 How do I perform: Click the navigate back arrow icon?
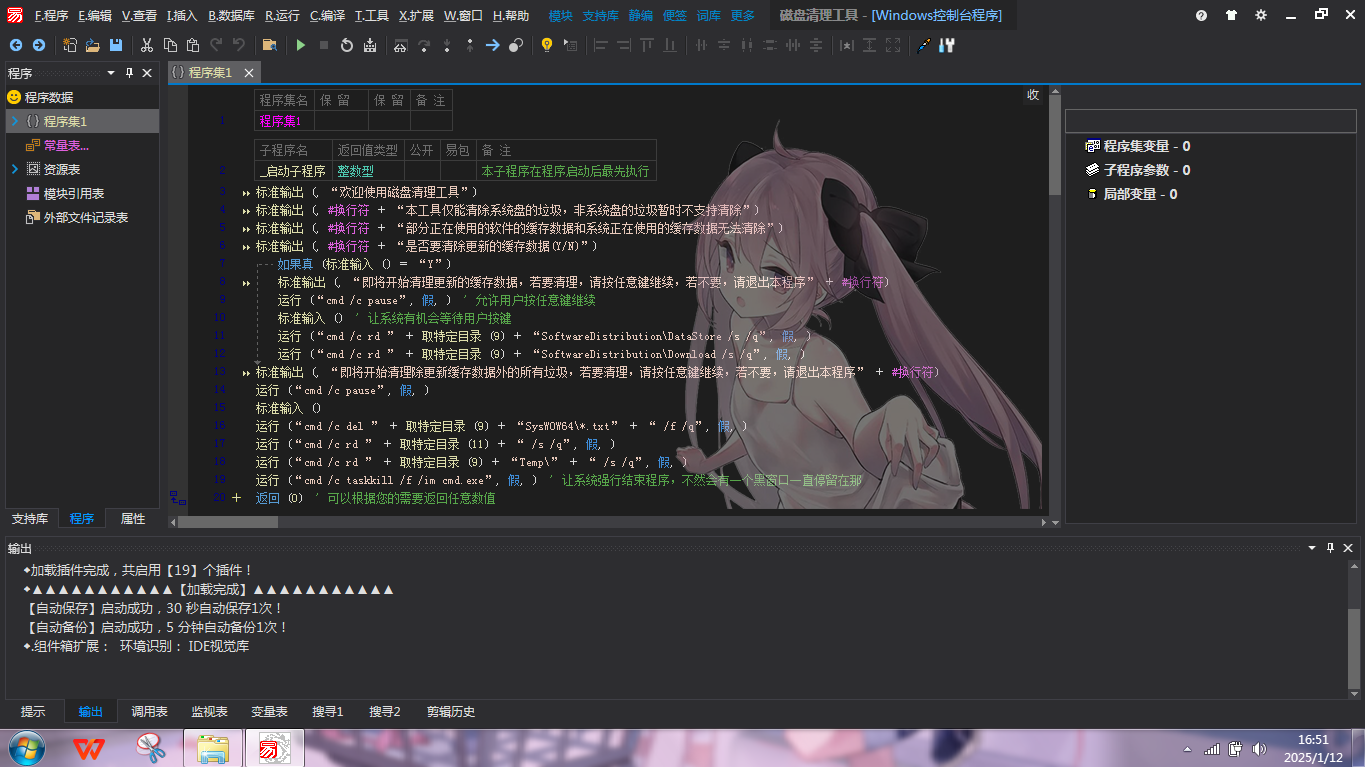(14, 45)
